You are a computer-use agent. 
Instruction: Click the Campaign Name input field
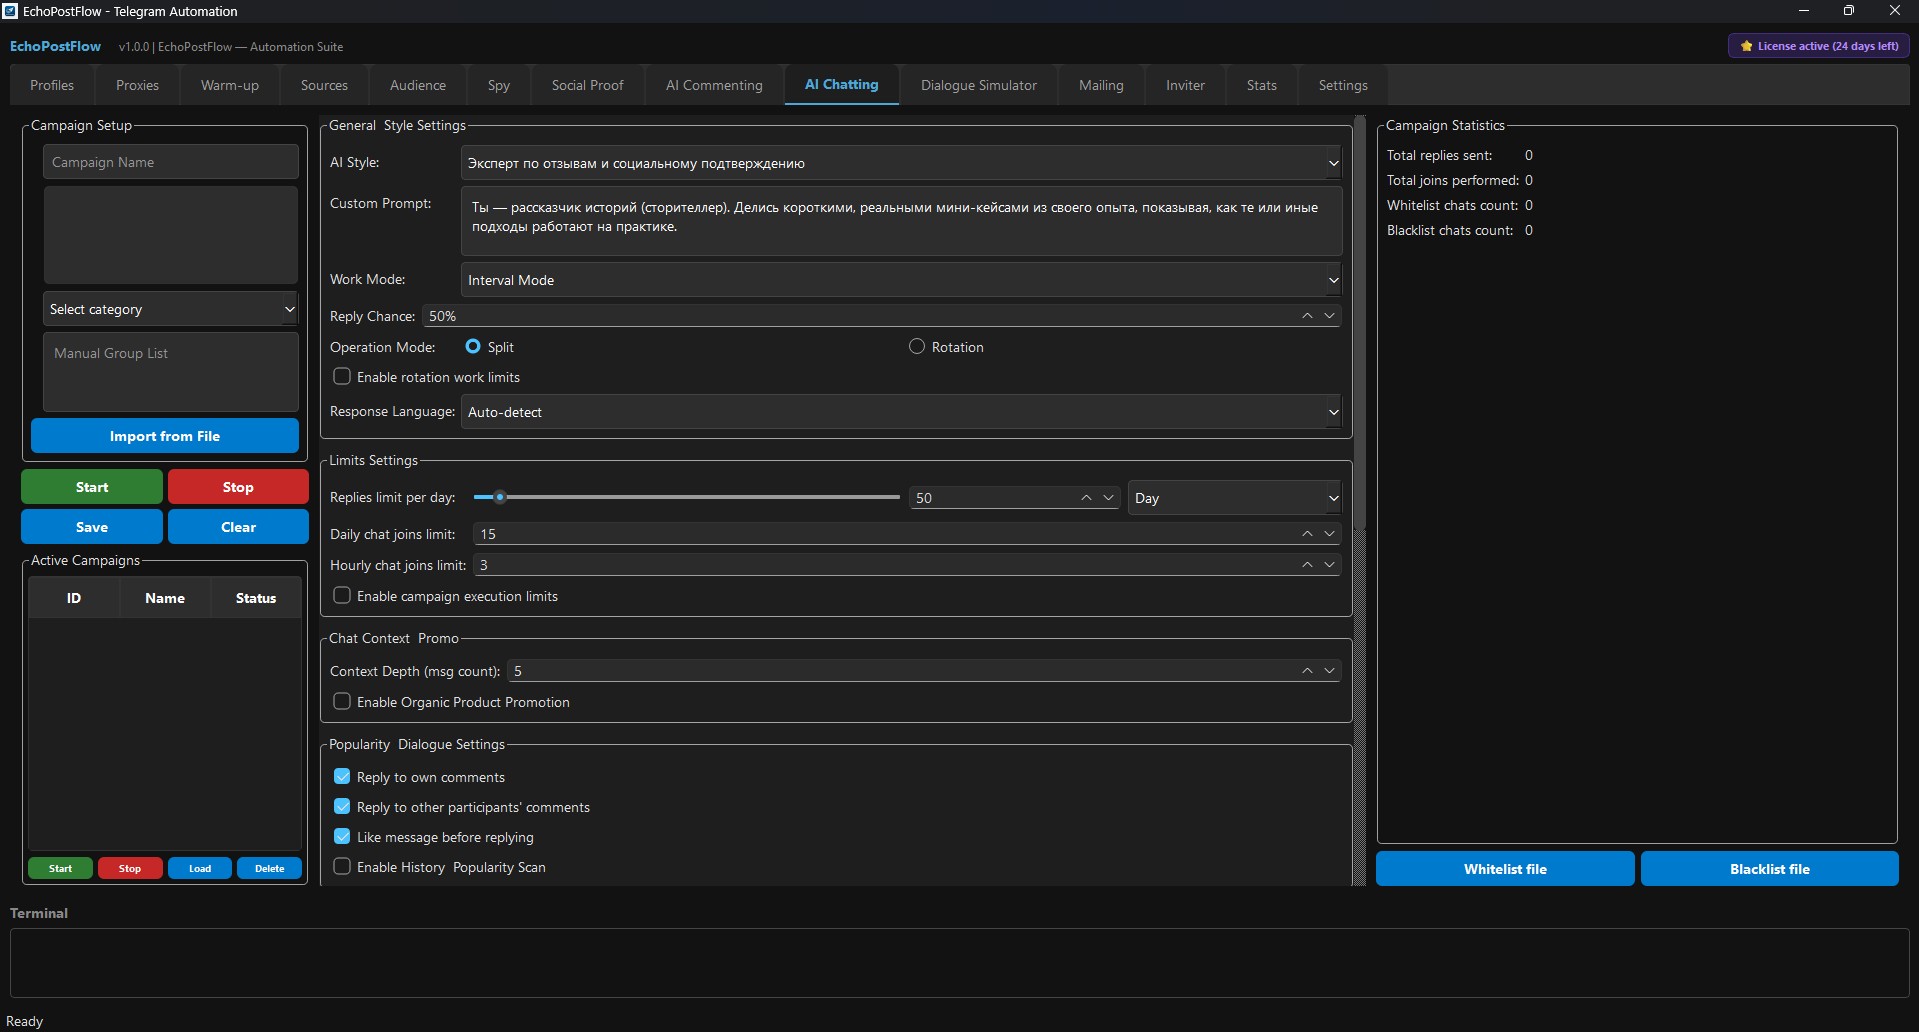click(x=171, y=162)
